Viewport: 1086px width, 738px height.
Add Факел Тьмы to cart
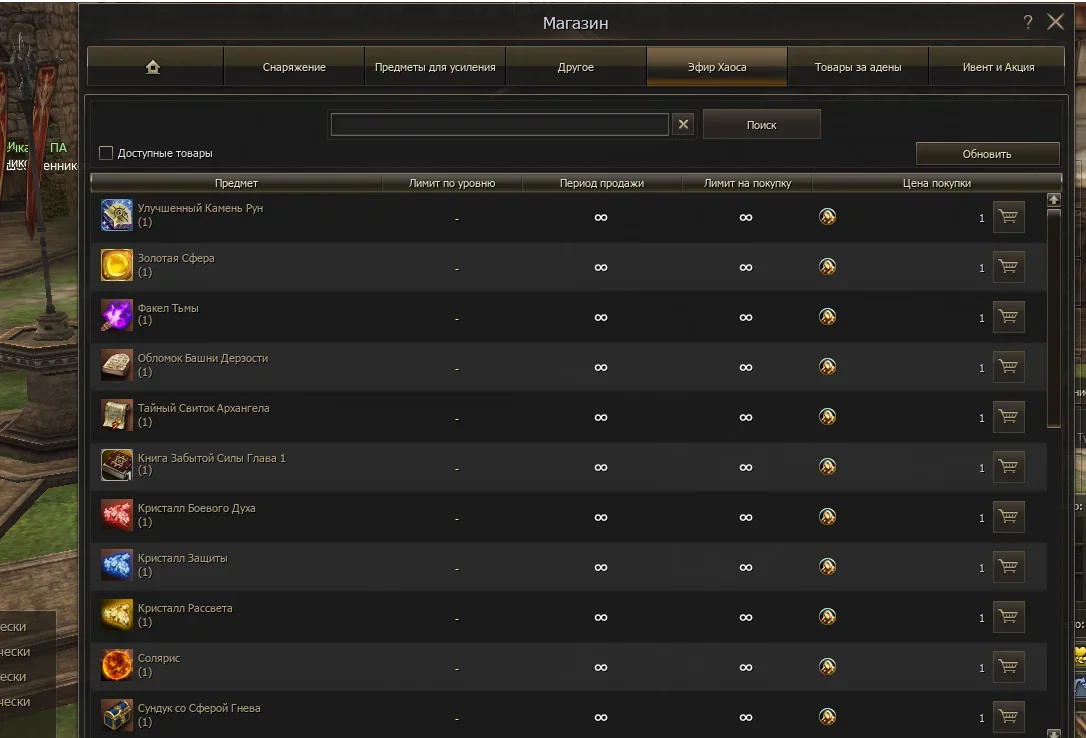pos(1008,316)
